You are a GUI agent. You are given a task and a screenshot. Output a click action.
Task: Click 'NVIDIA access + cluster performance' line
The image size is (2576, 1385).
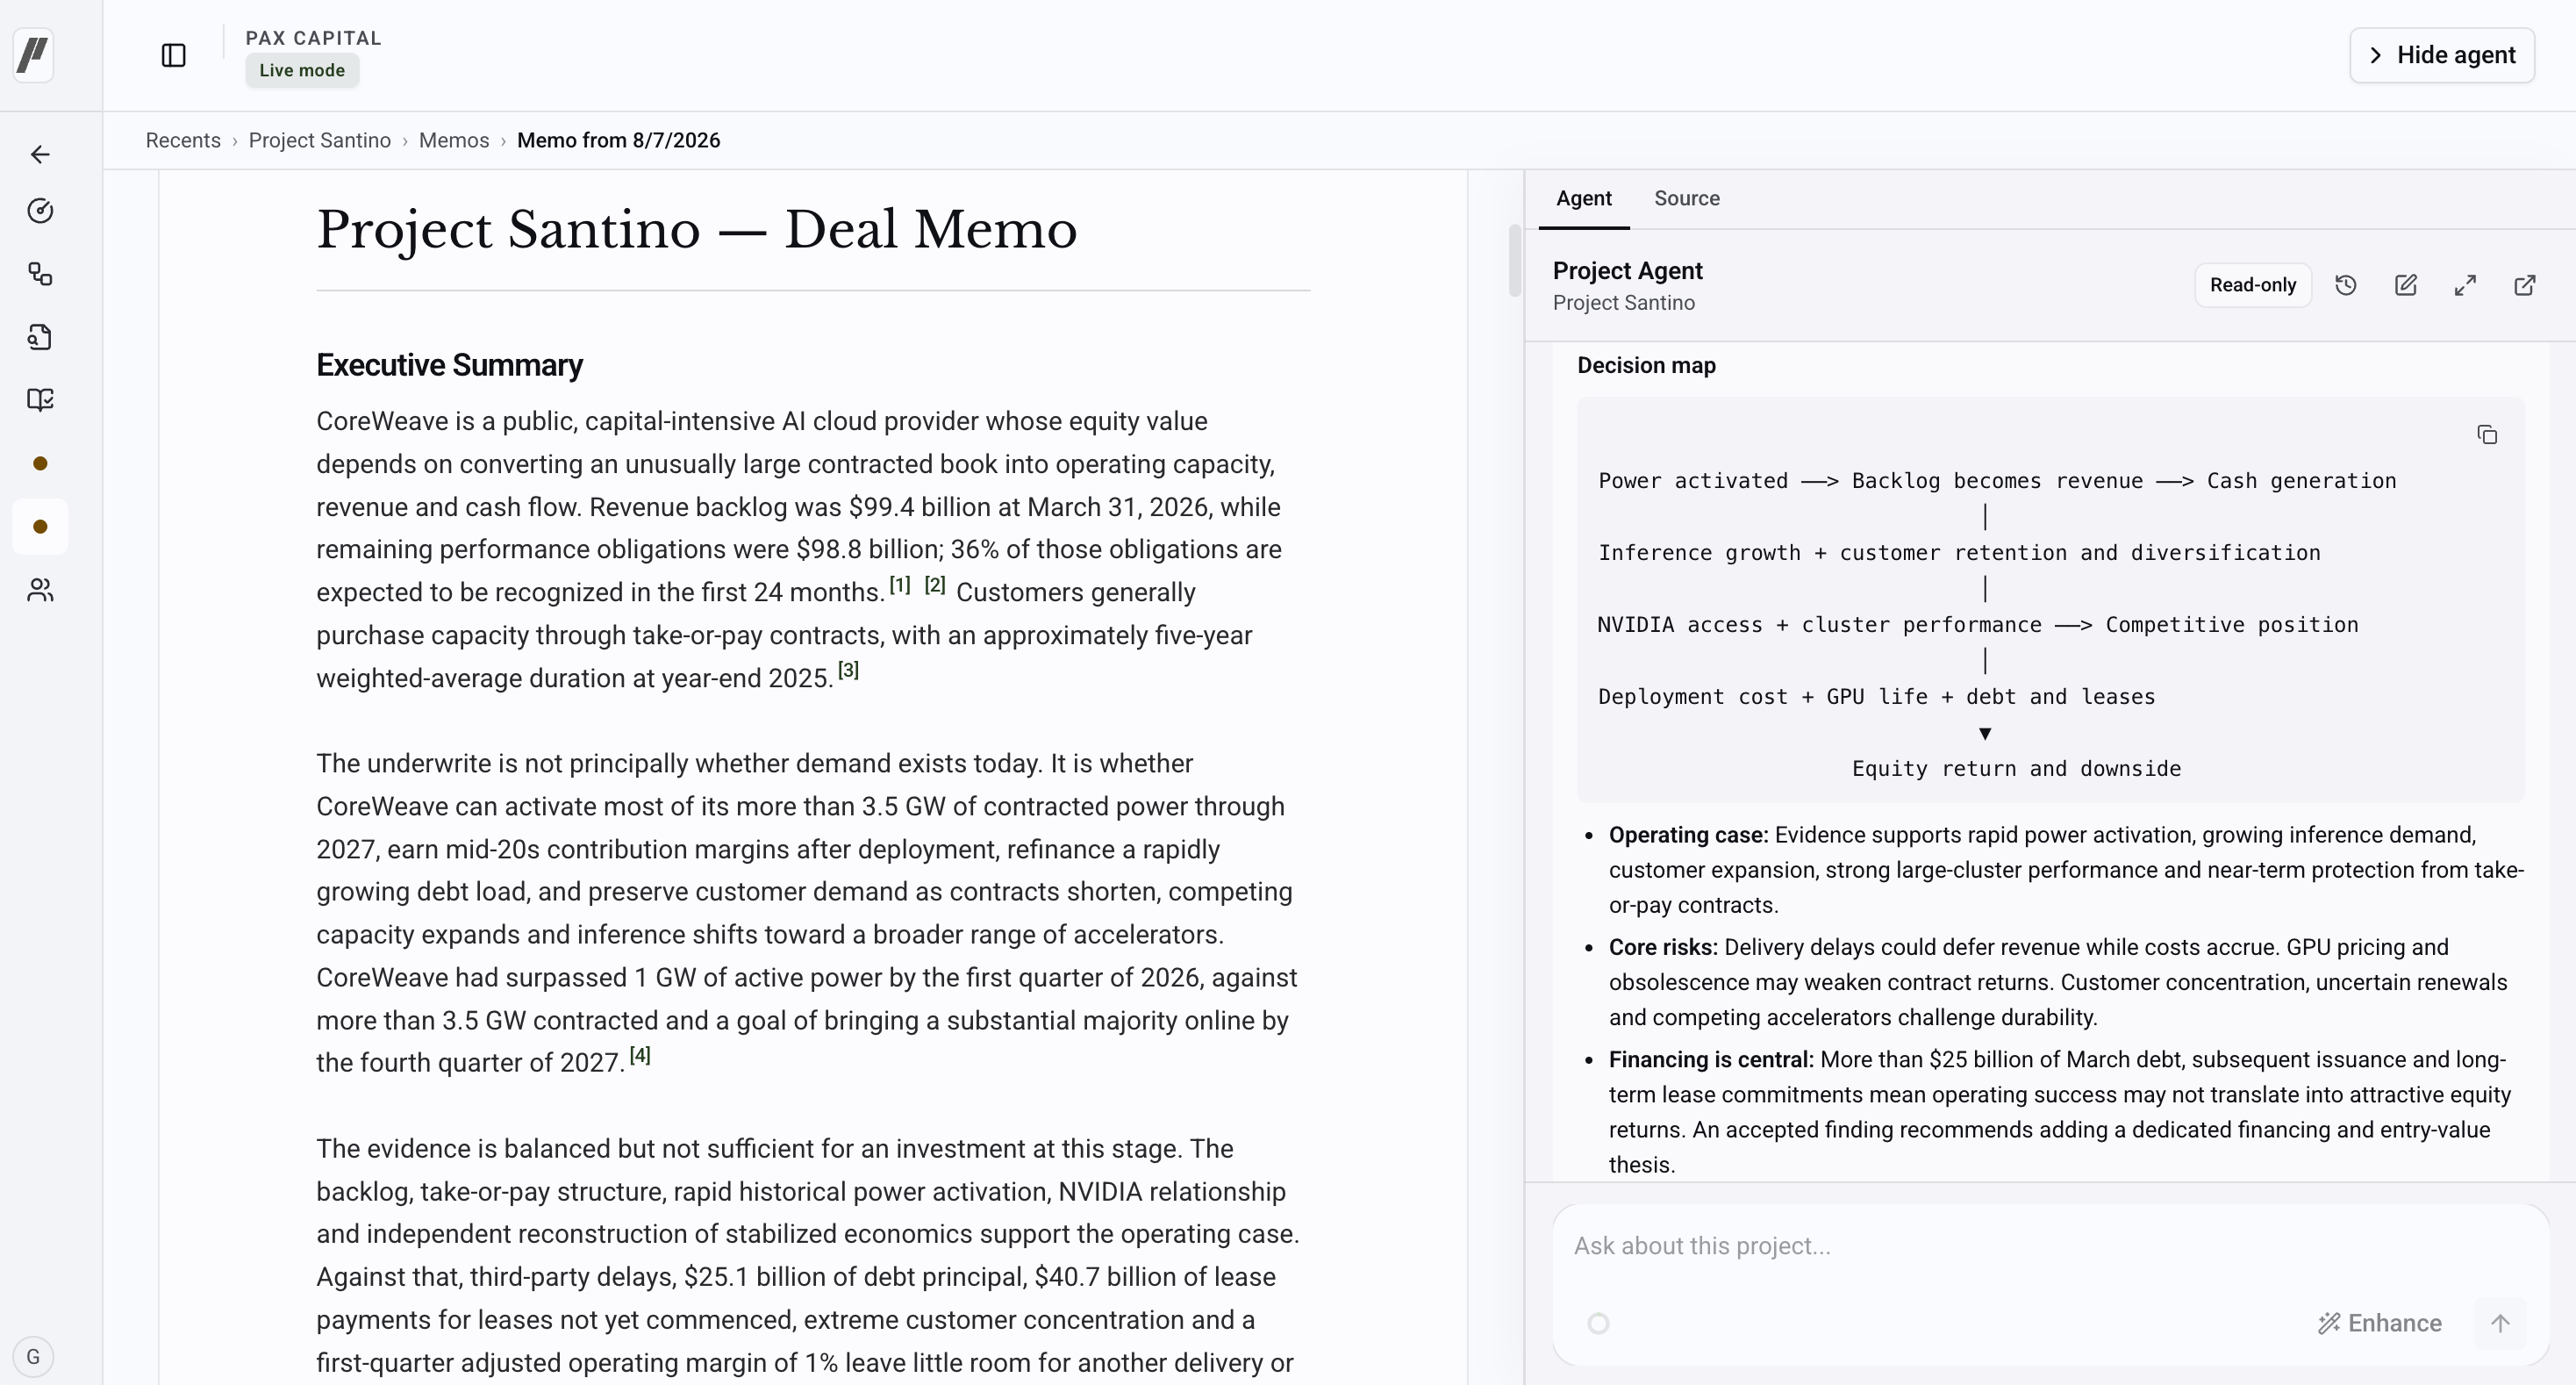pyautogui.click(x=1978, y=624)
